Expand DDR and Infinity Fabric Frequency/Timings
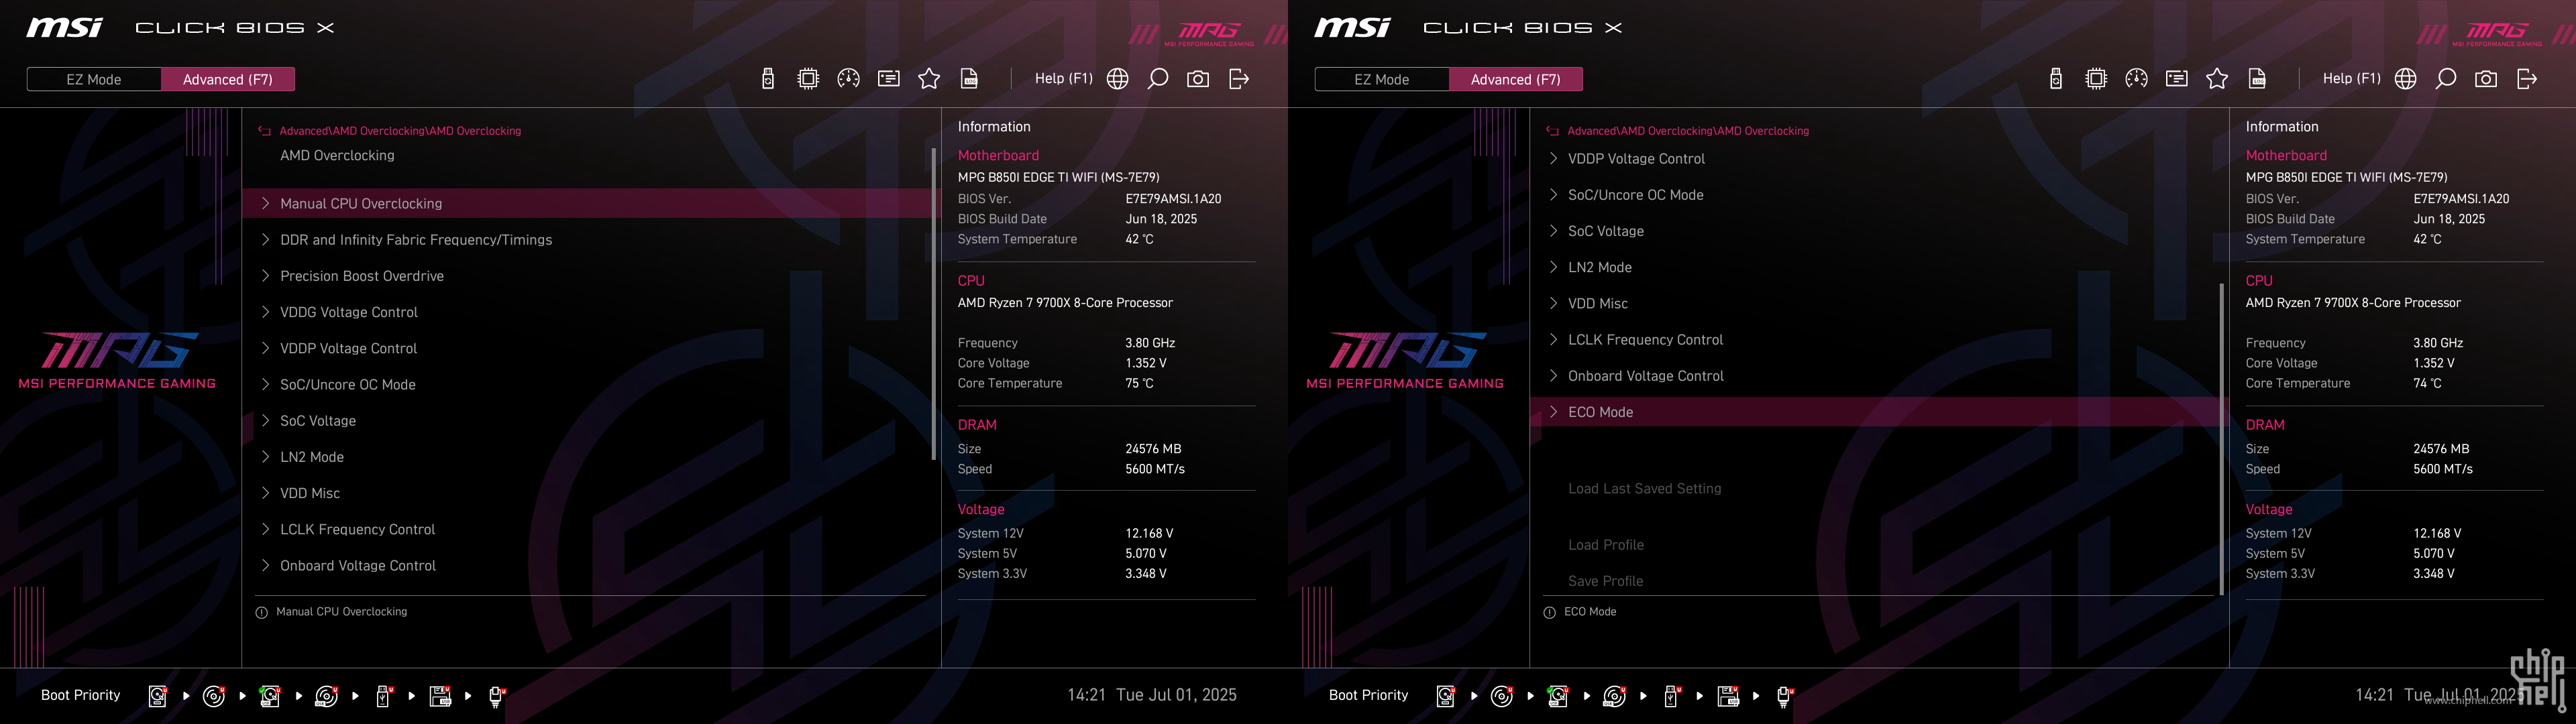 (590, 240)
